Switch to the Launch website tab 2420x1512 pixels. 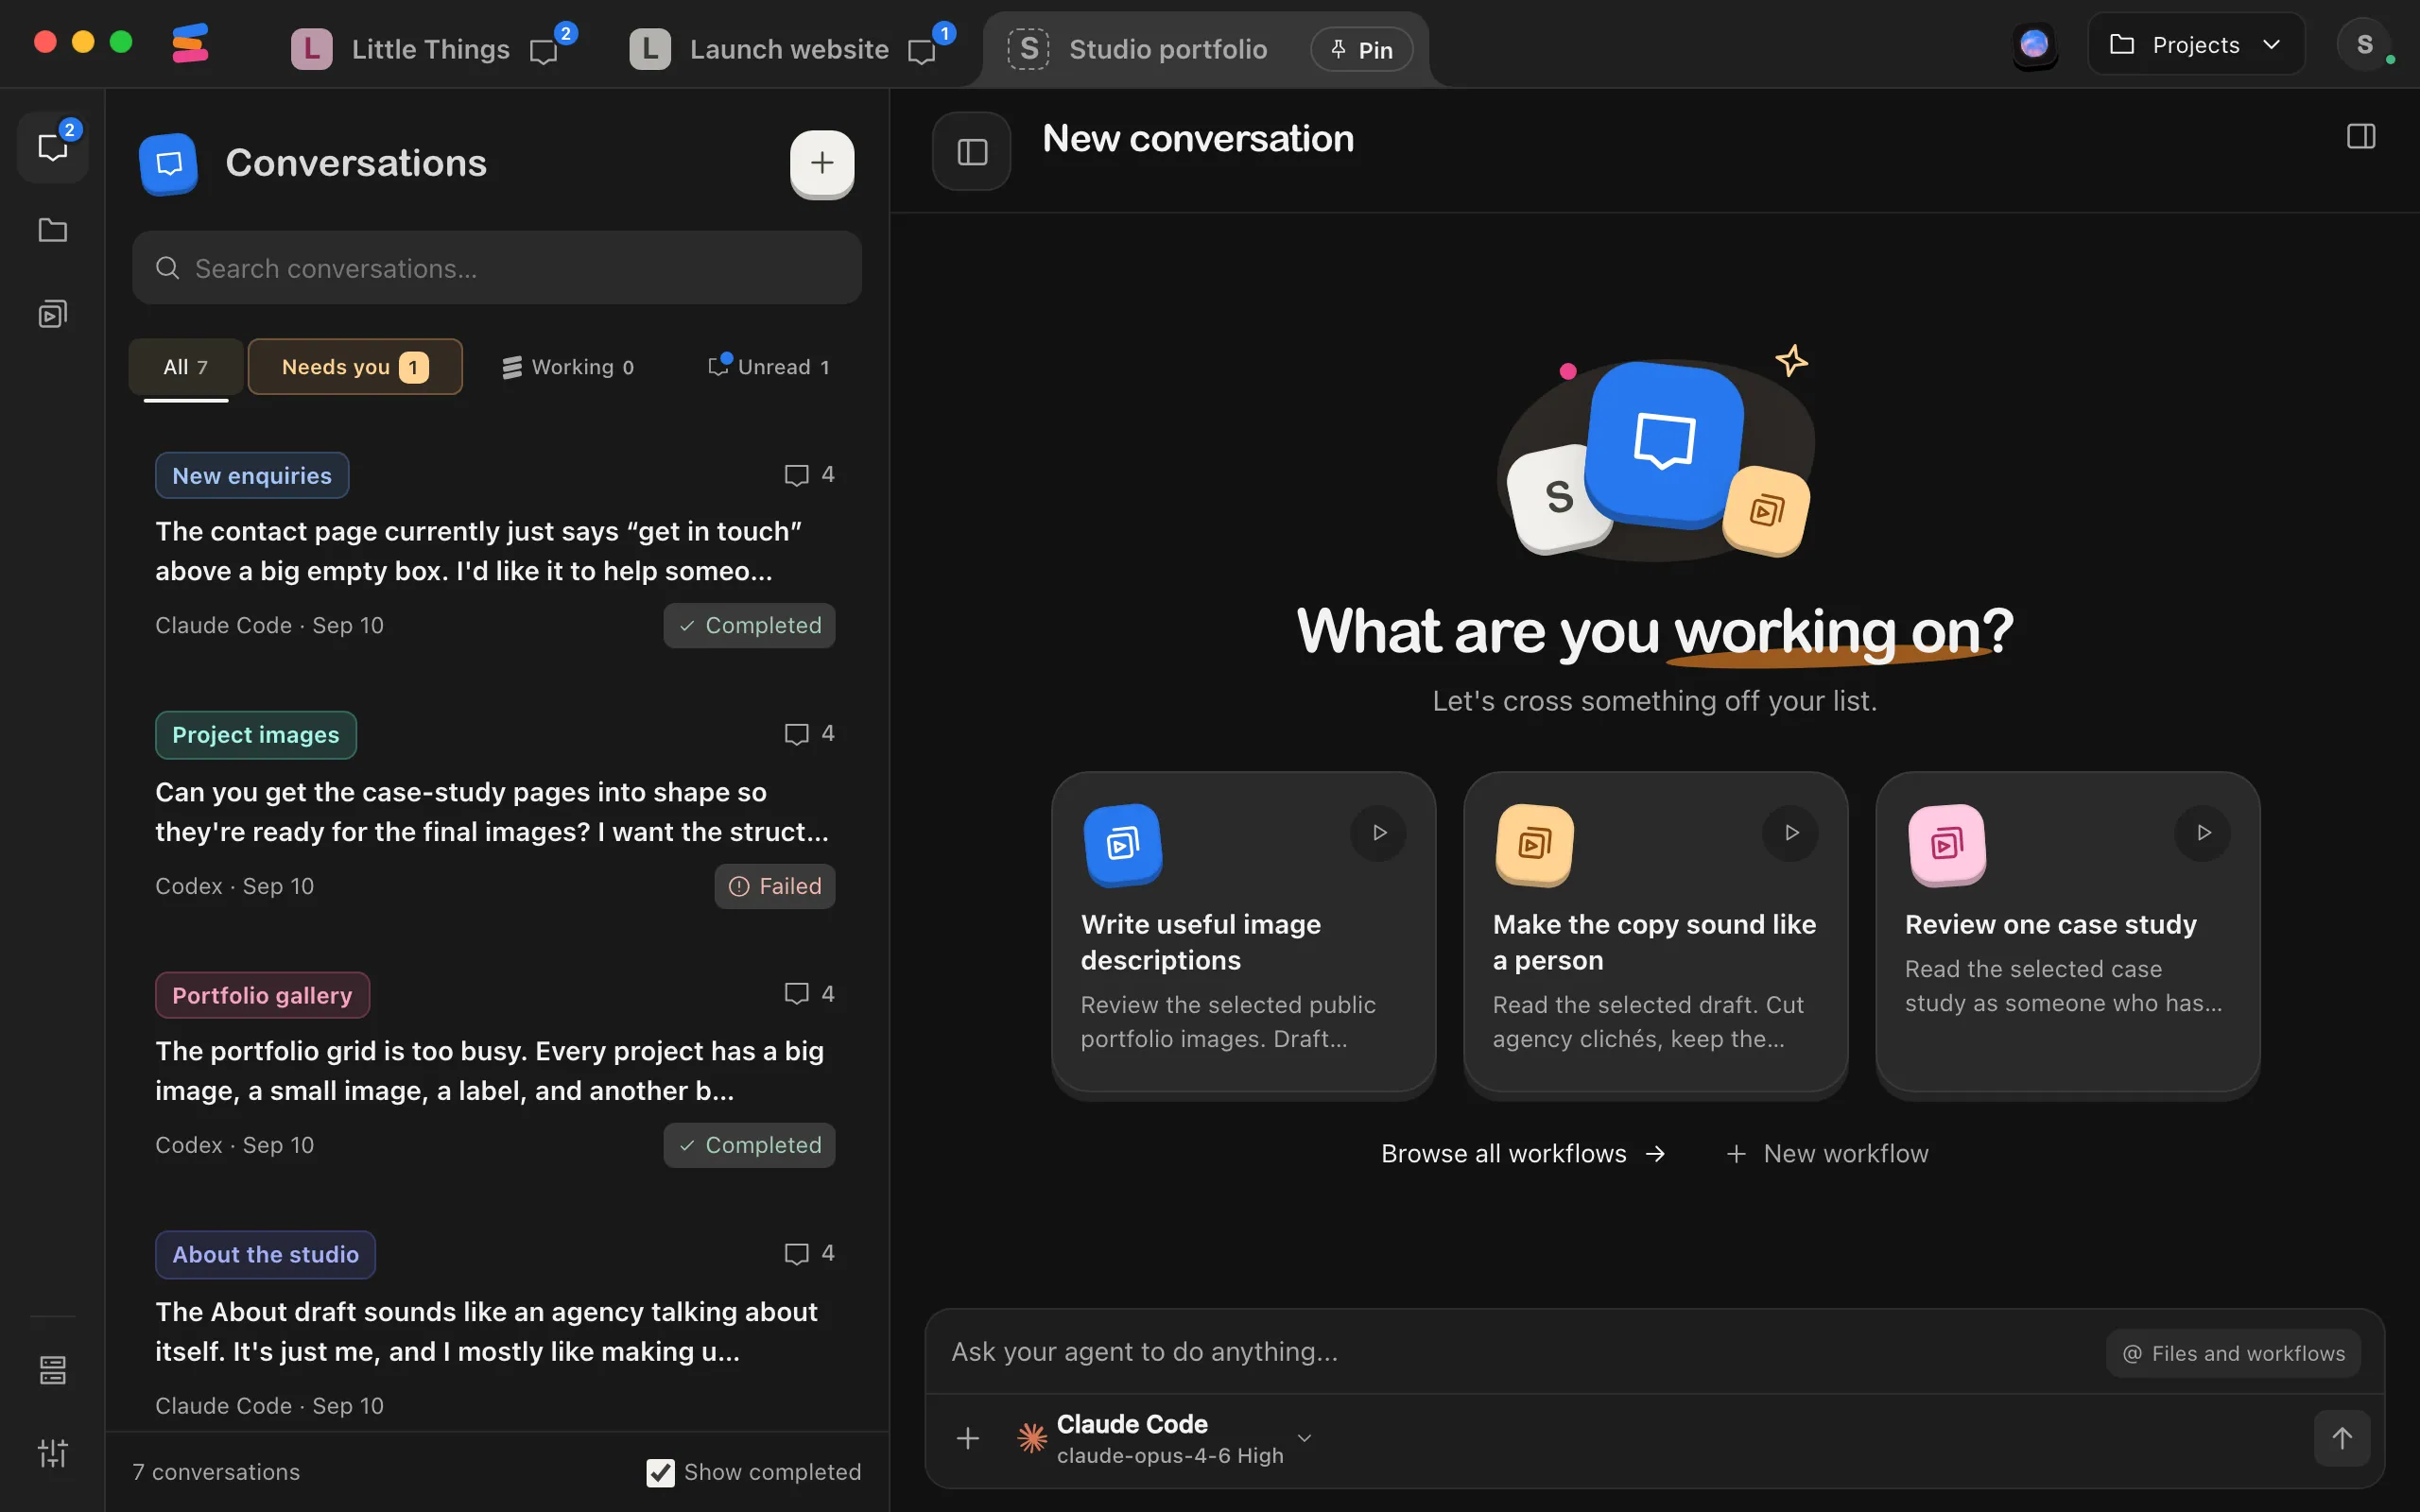789,49
